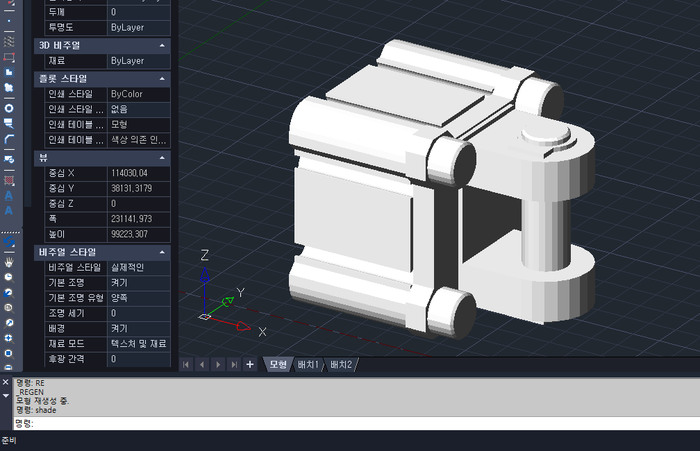The image size is (700, 451).
Task: Click the Zoom extents icon
Action: tap(9, 354)
